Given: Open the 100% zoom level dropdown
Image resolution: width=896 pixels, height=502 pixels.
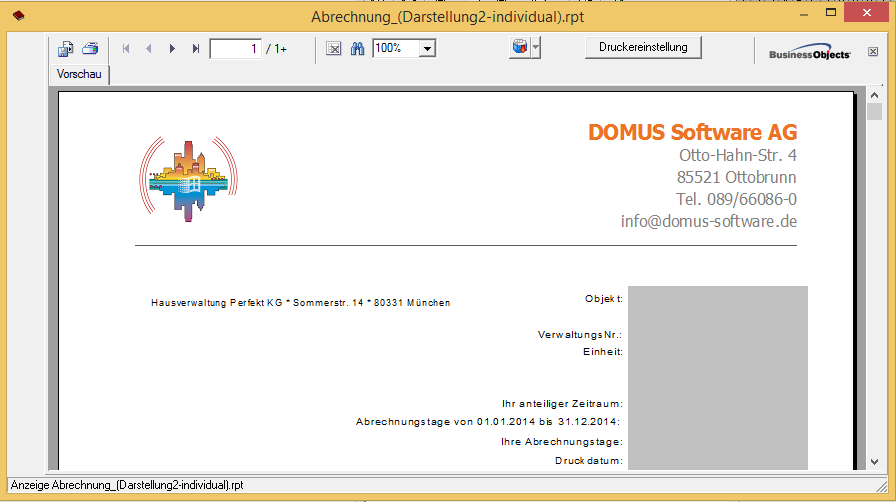Looking at the screenshot, I should tap(427, 49).
